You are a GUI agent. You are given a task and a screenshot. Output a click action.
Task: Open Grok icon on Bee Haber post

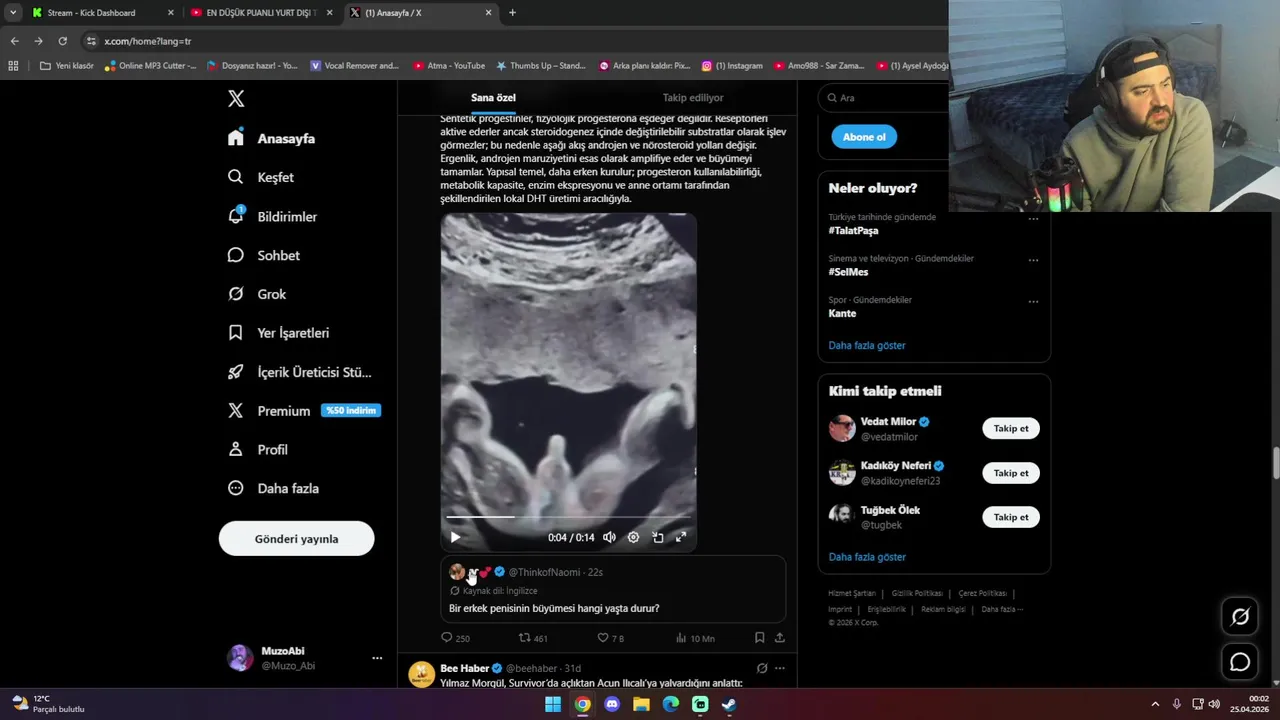(762, 668)
